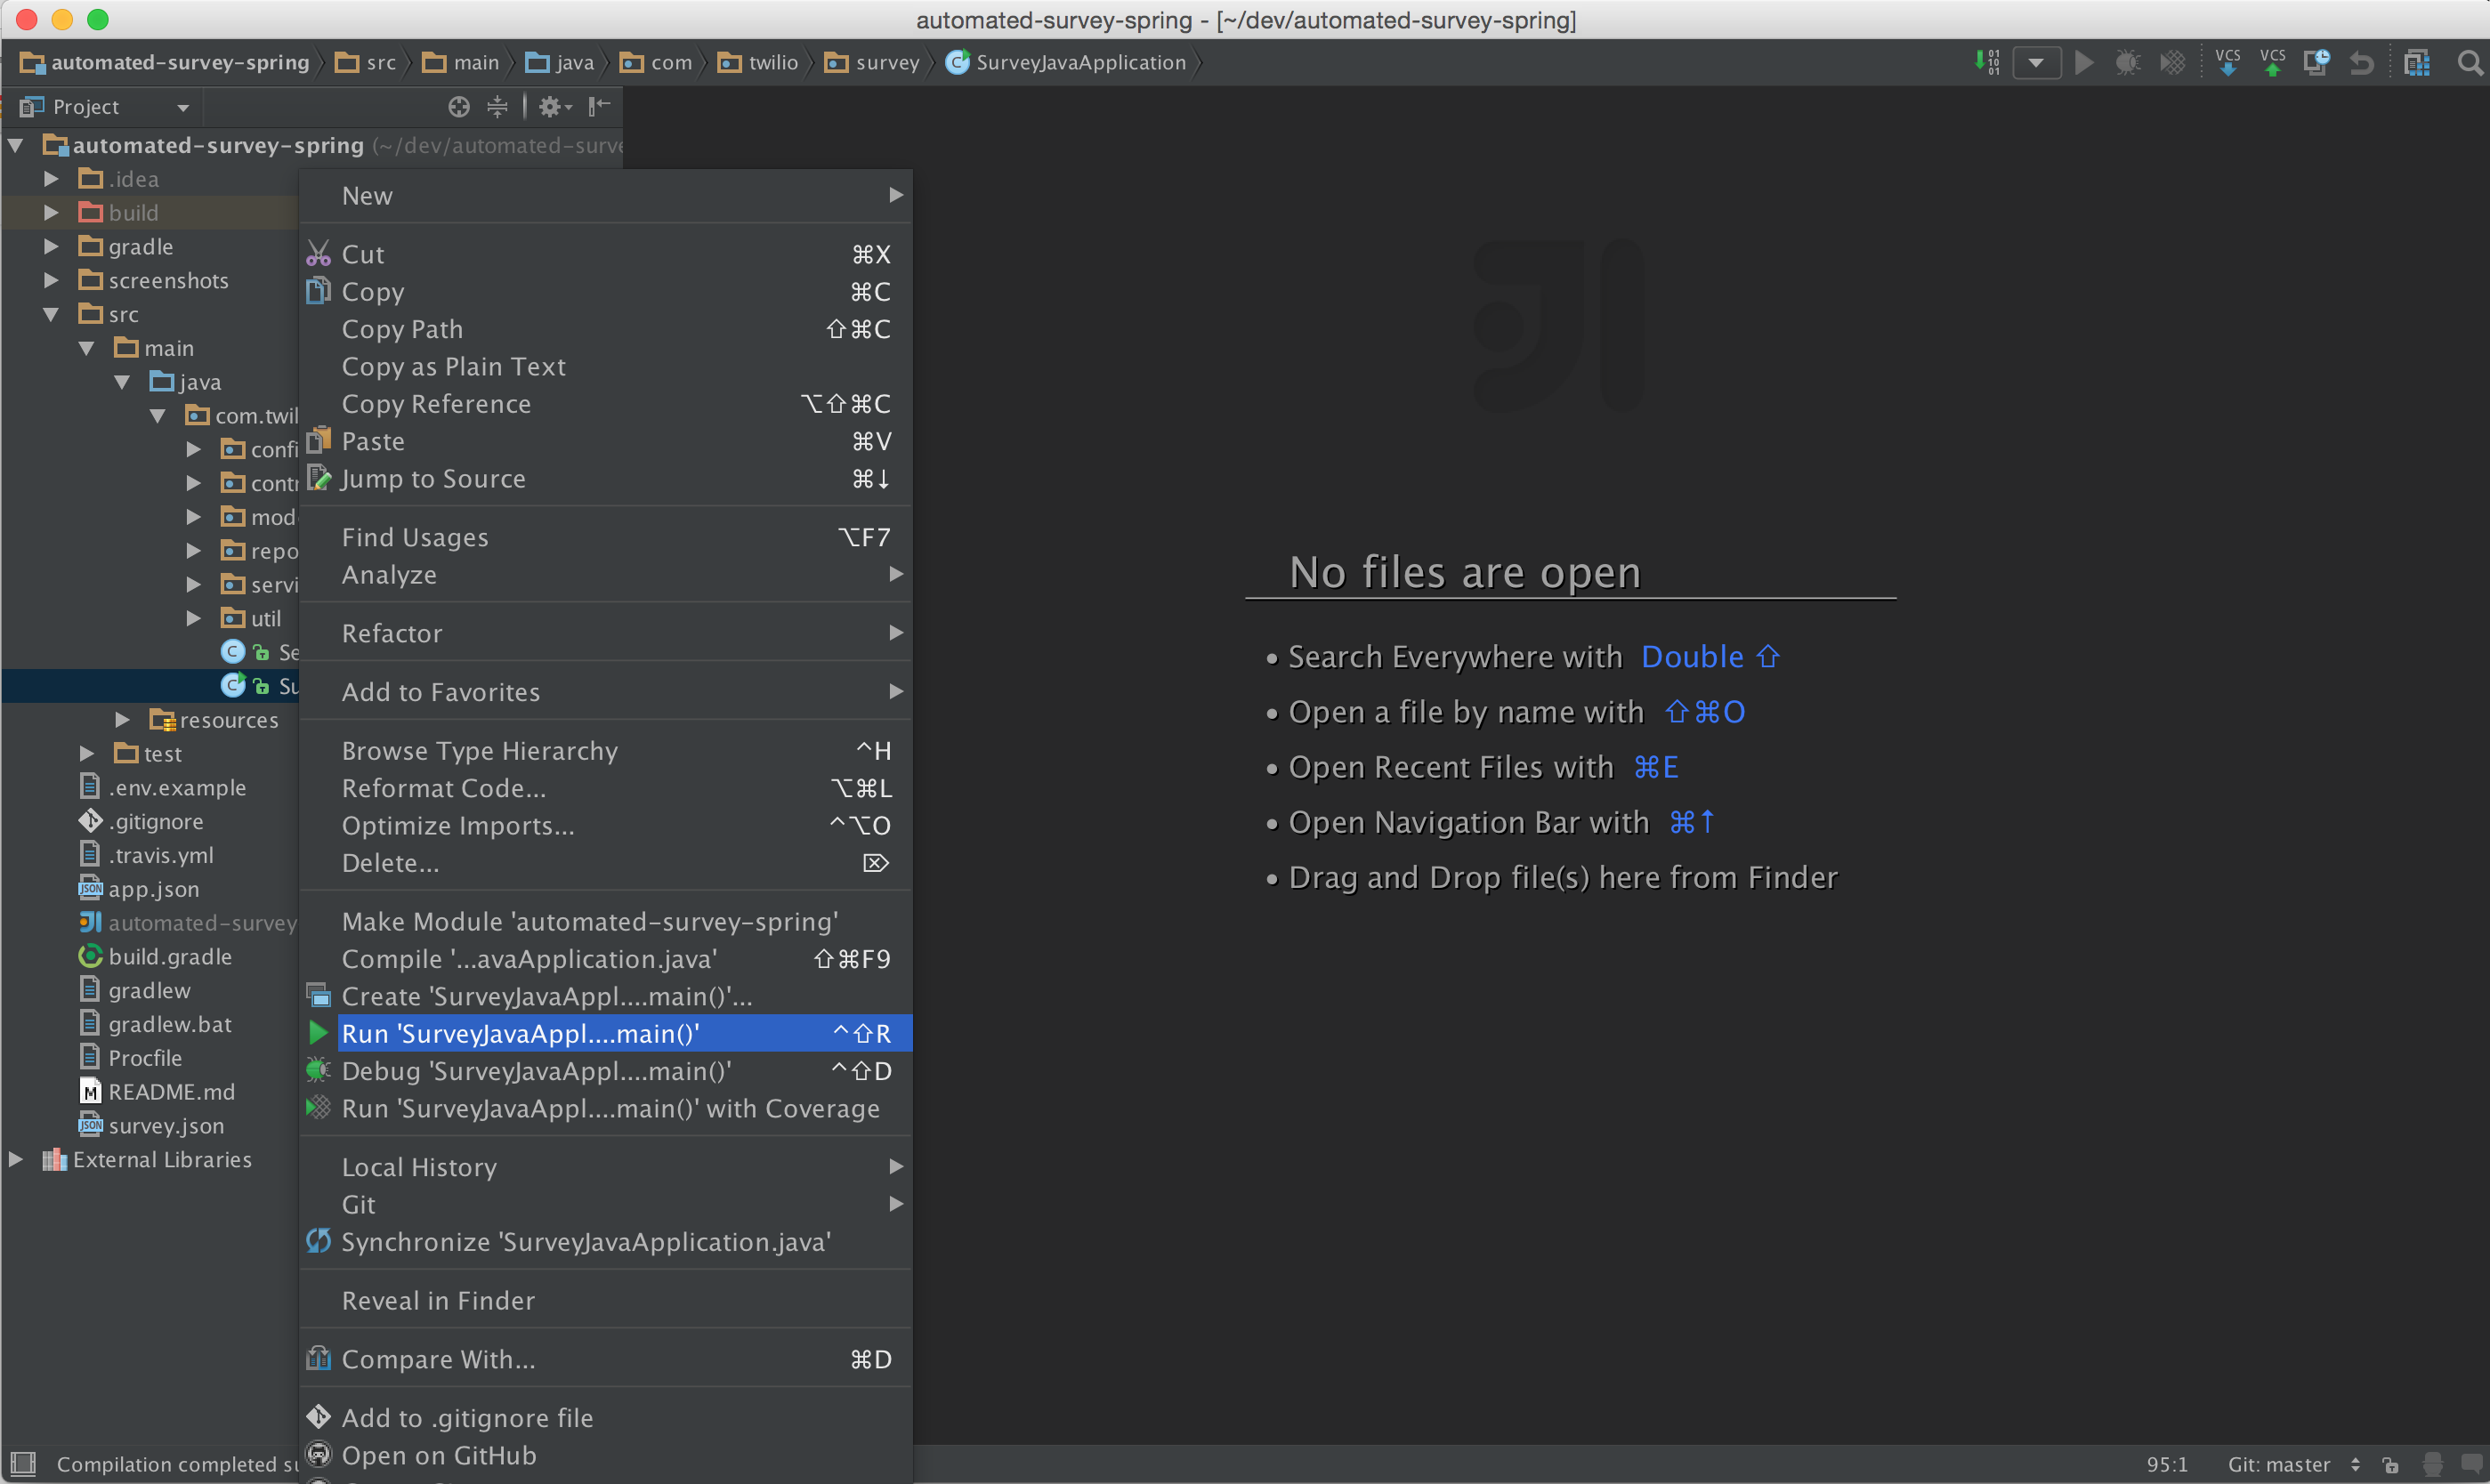The image size is (2490, 1484).
Task: Select .gitignore file in tree
Action: [141, 822]
